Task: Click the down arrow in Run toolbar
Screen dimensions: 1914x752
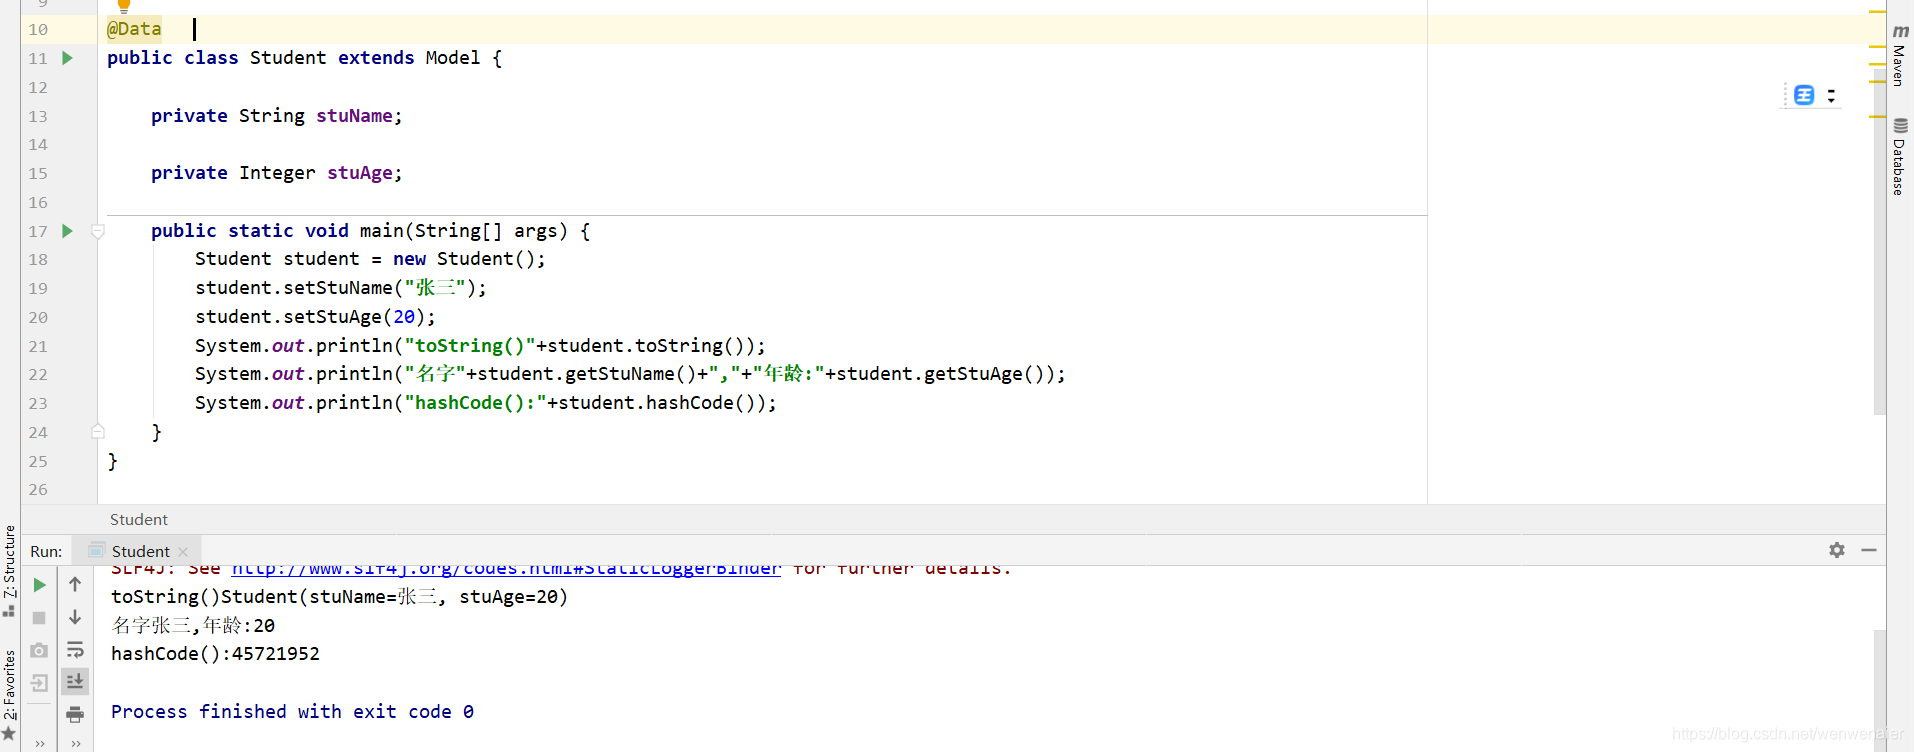Action: [x=75, y=618]
